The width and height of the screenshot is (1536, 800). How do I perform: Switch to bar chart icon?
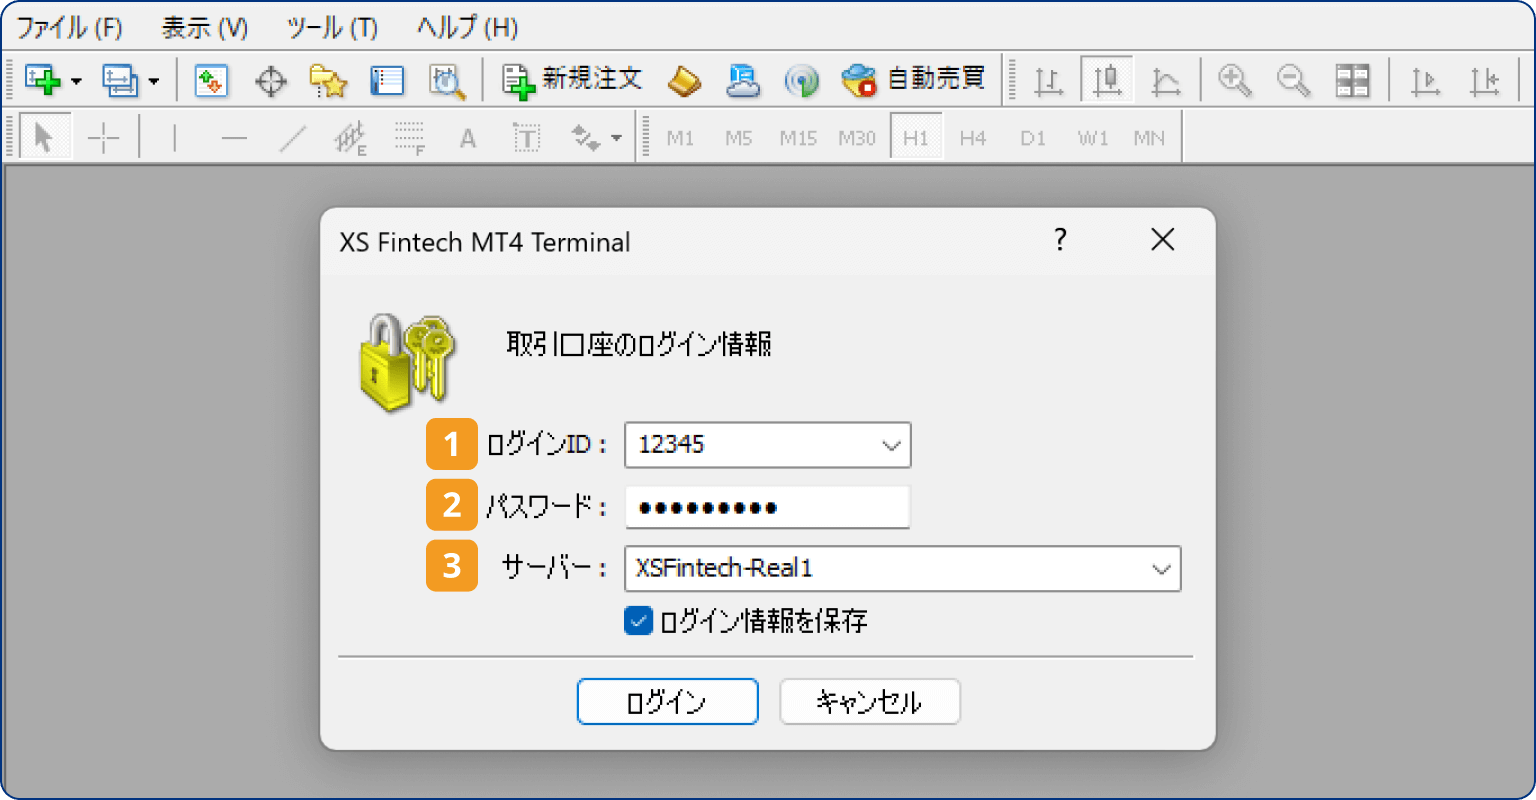(x=1048, y=80)
